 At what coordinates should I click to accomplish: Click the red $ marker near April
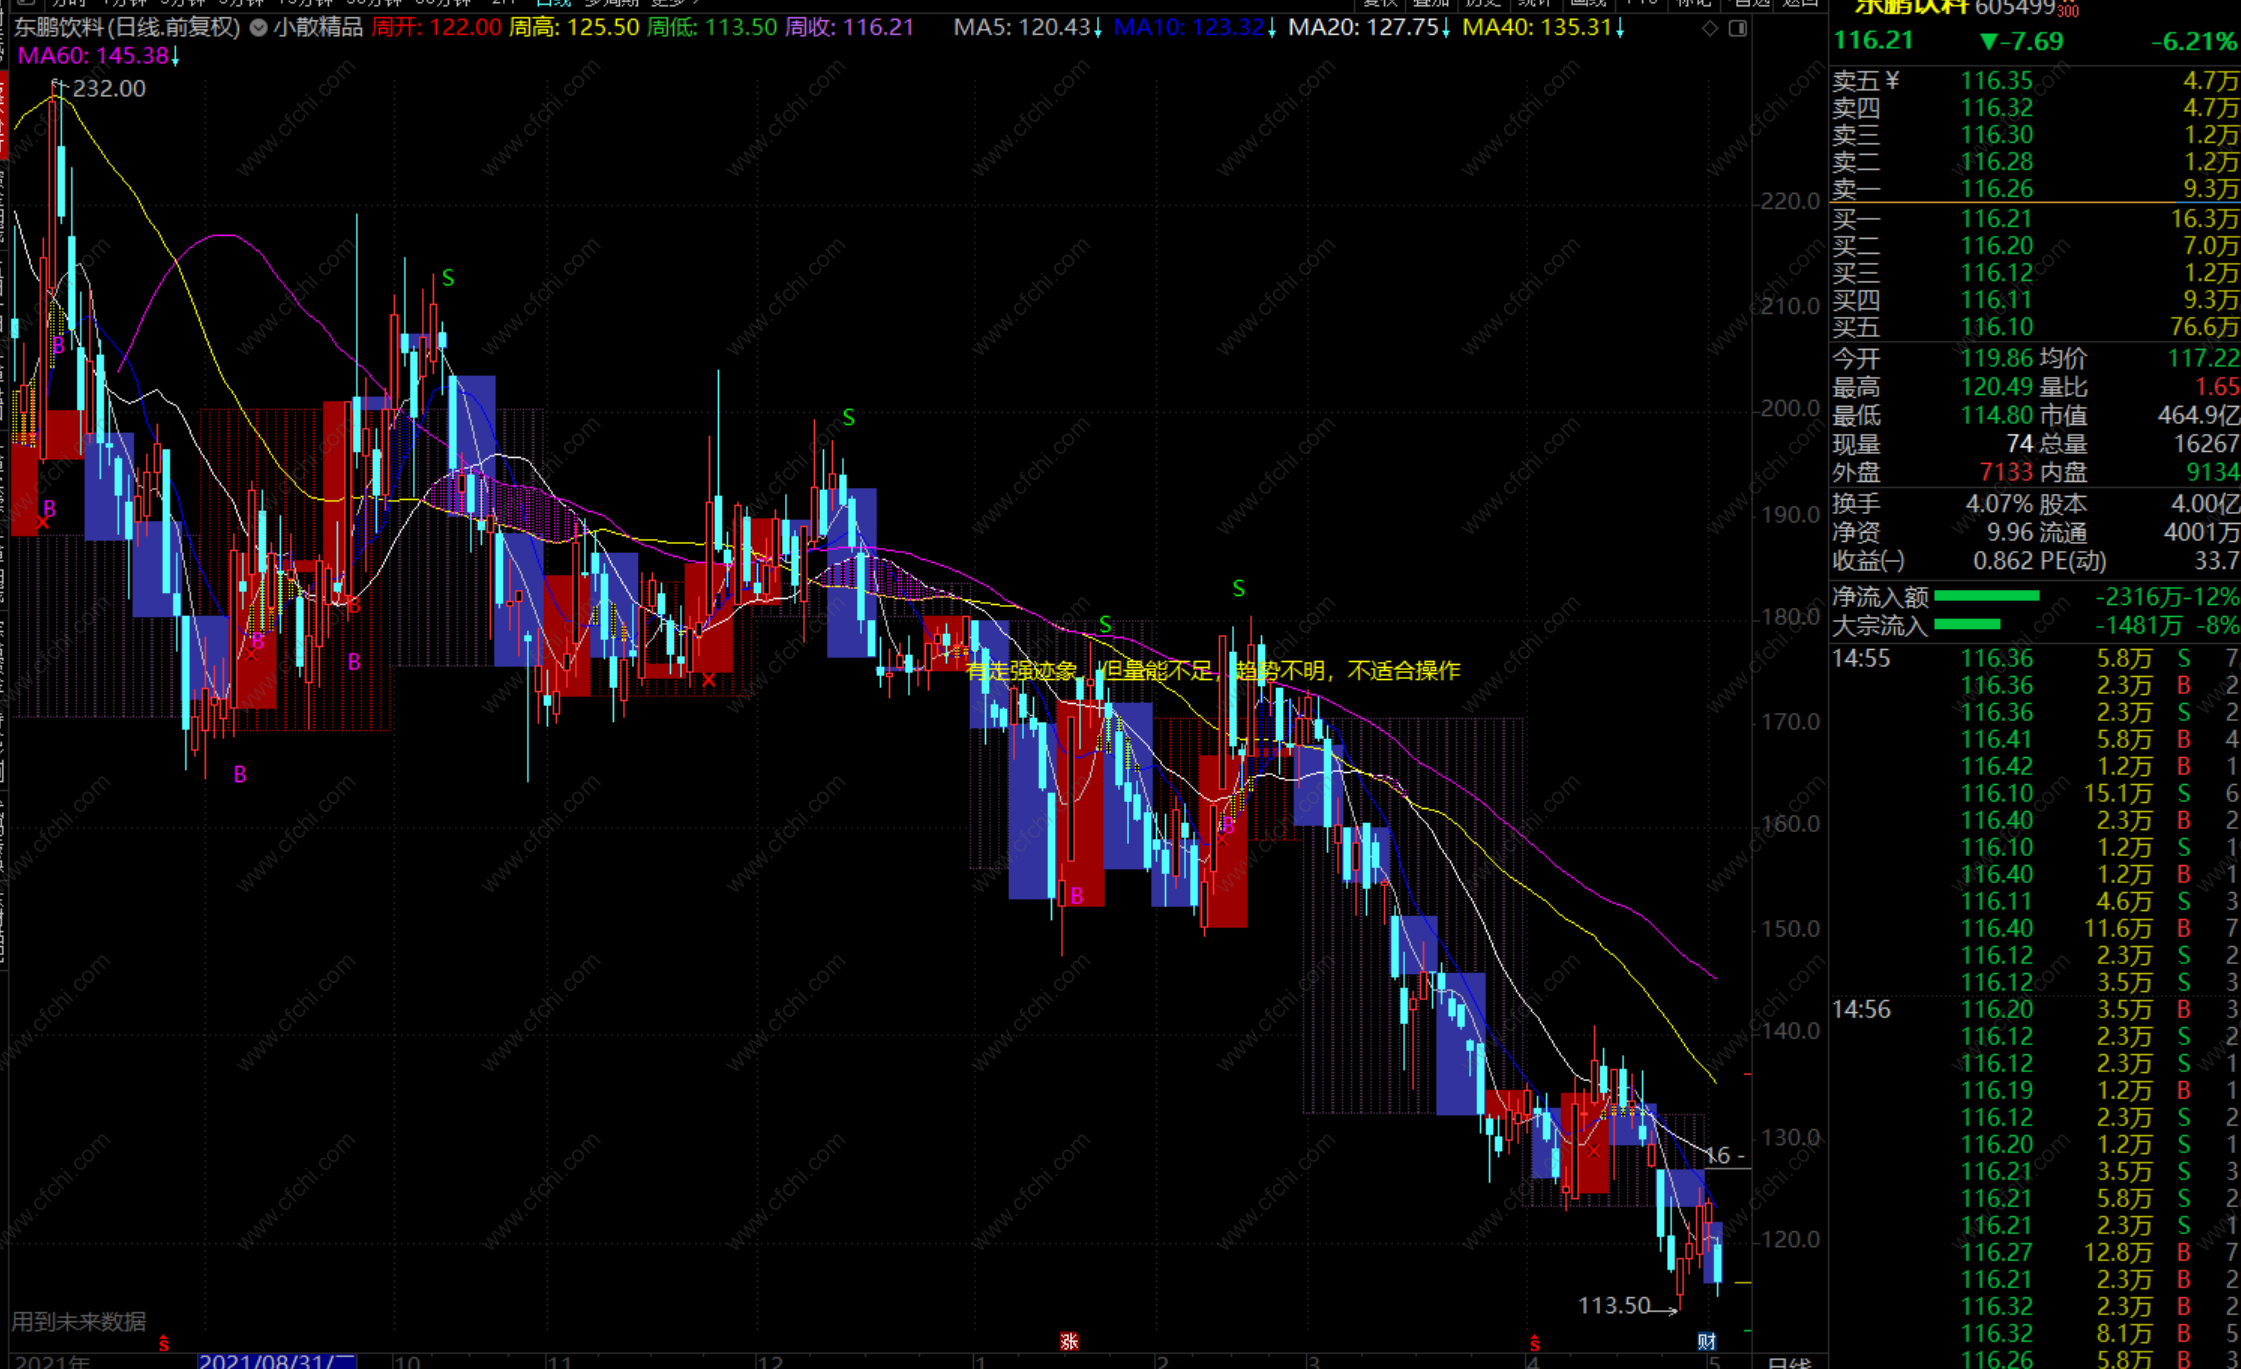coord(1534,1343)
